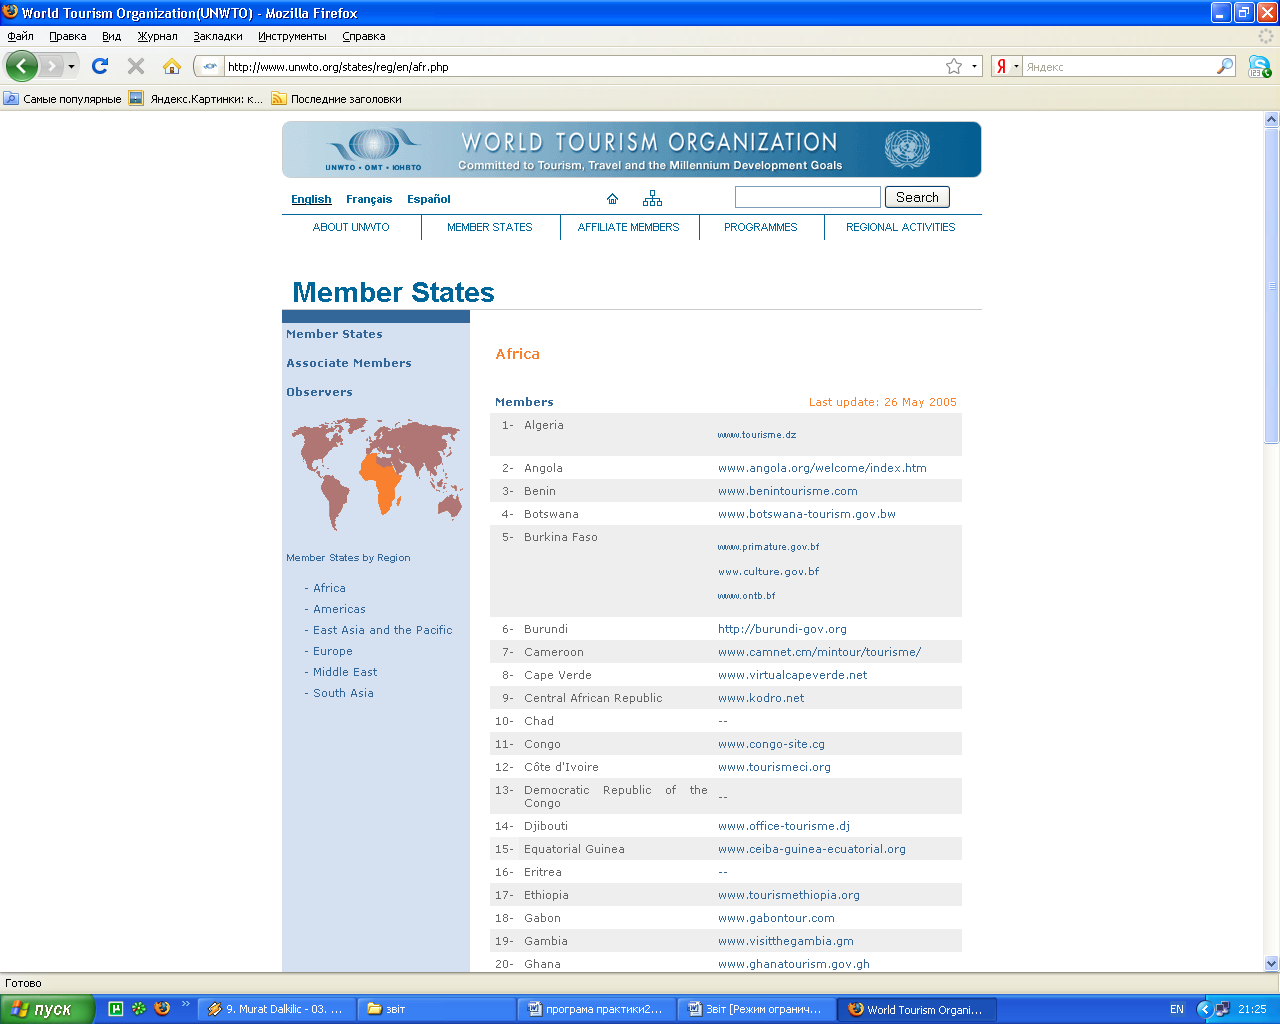Click the Яндекс search input field
The image size is (1280, 1024).
click(1119, 67)
